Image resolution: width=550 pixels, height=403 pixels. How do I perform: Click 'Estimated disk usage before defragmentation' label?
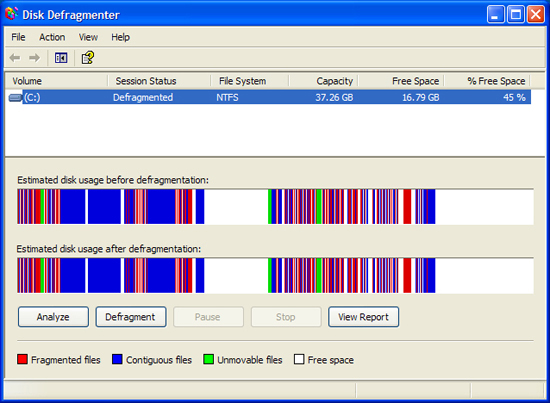click(x=113, y=180)
